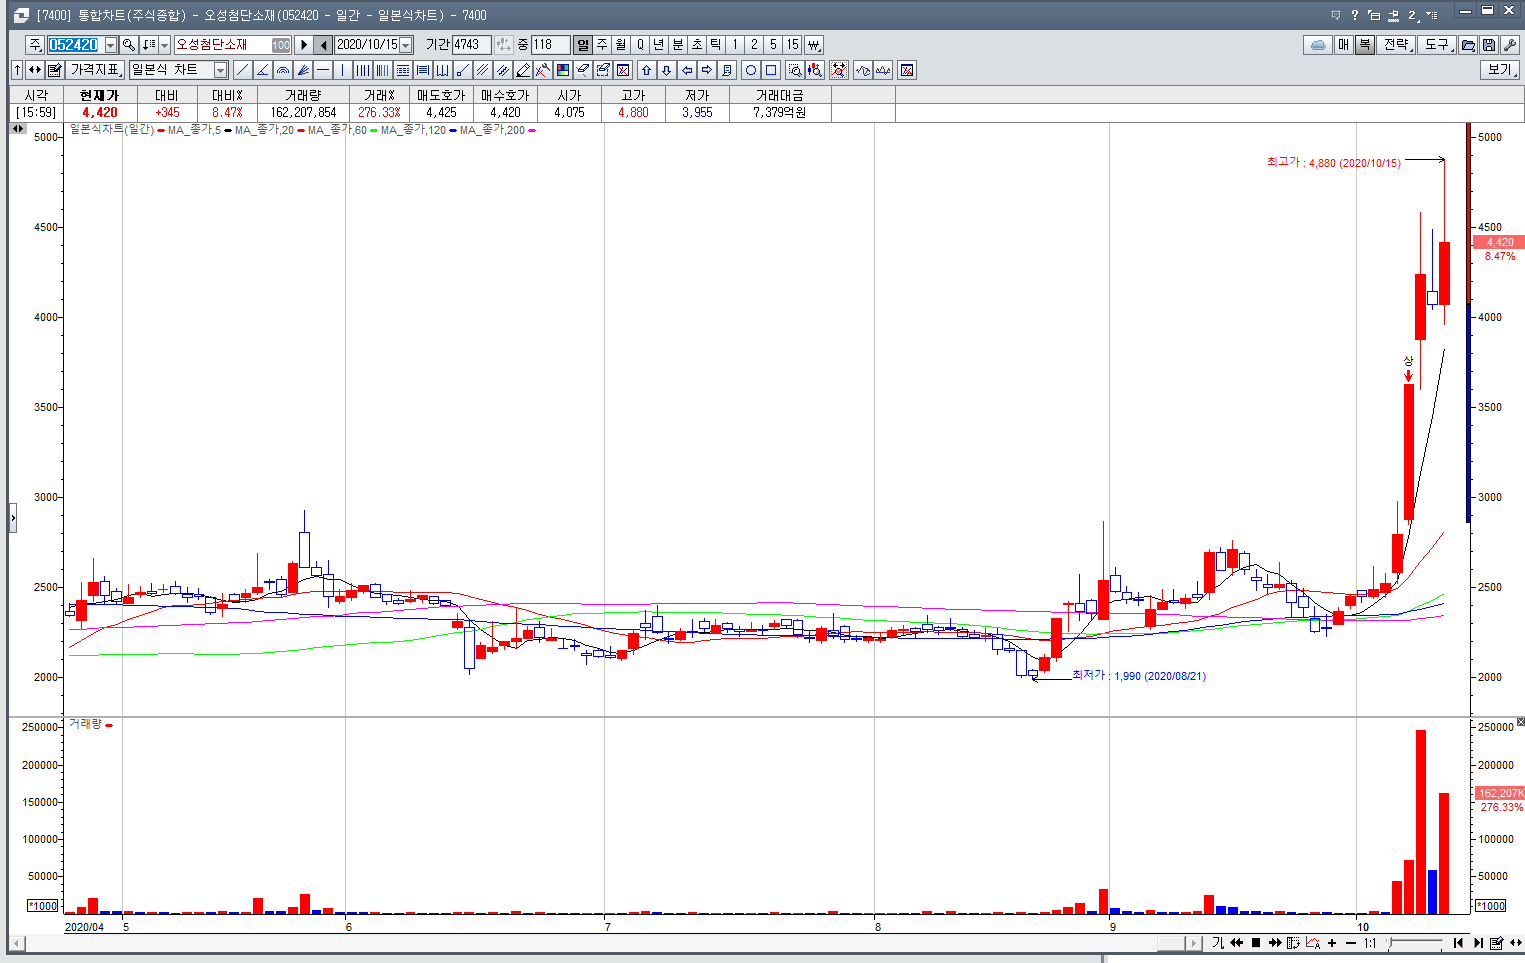
Task: Expand the 보기 view menu
Action: click(1500, 70)
